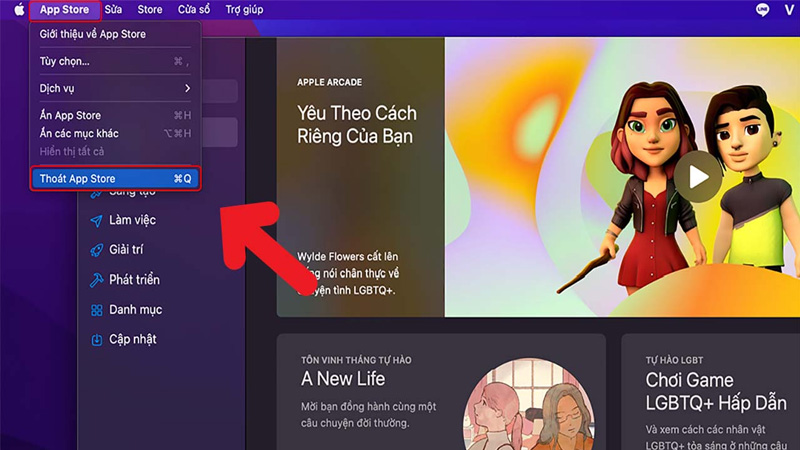Select Ẩn App Store entry
The width and height of the screenshot is (800, 450).
coord(115,115)
